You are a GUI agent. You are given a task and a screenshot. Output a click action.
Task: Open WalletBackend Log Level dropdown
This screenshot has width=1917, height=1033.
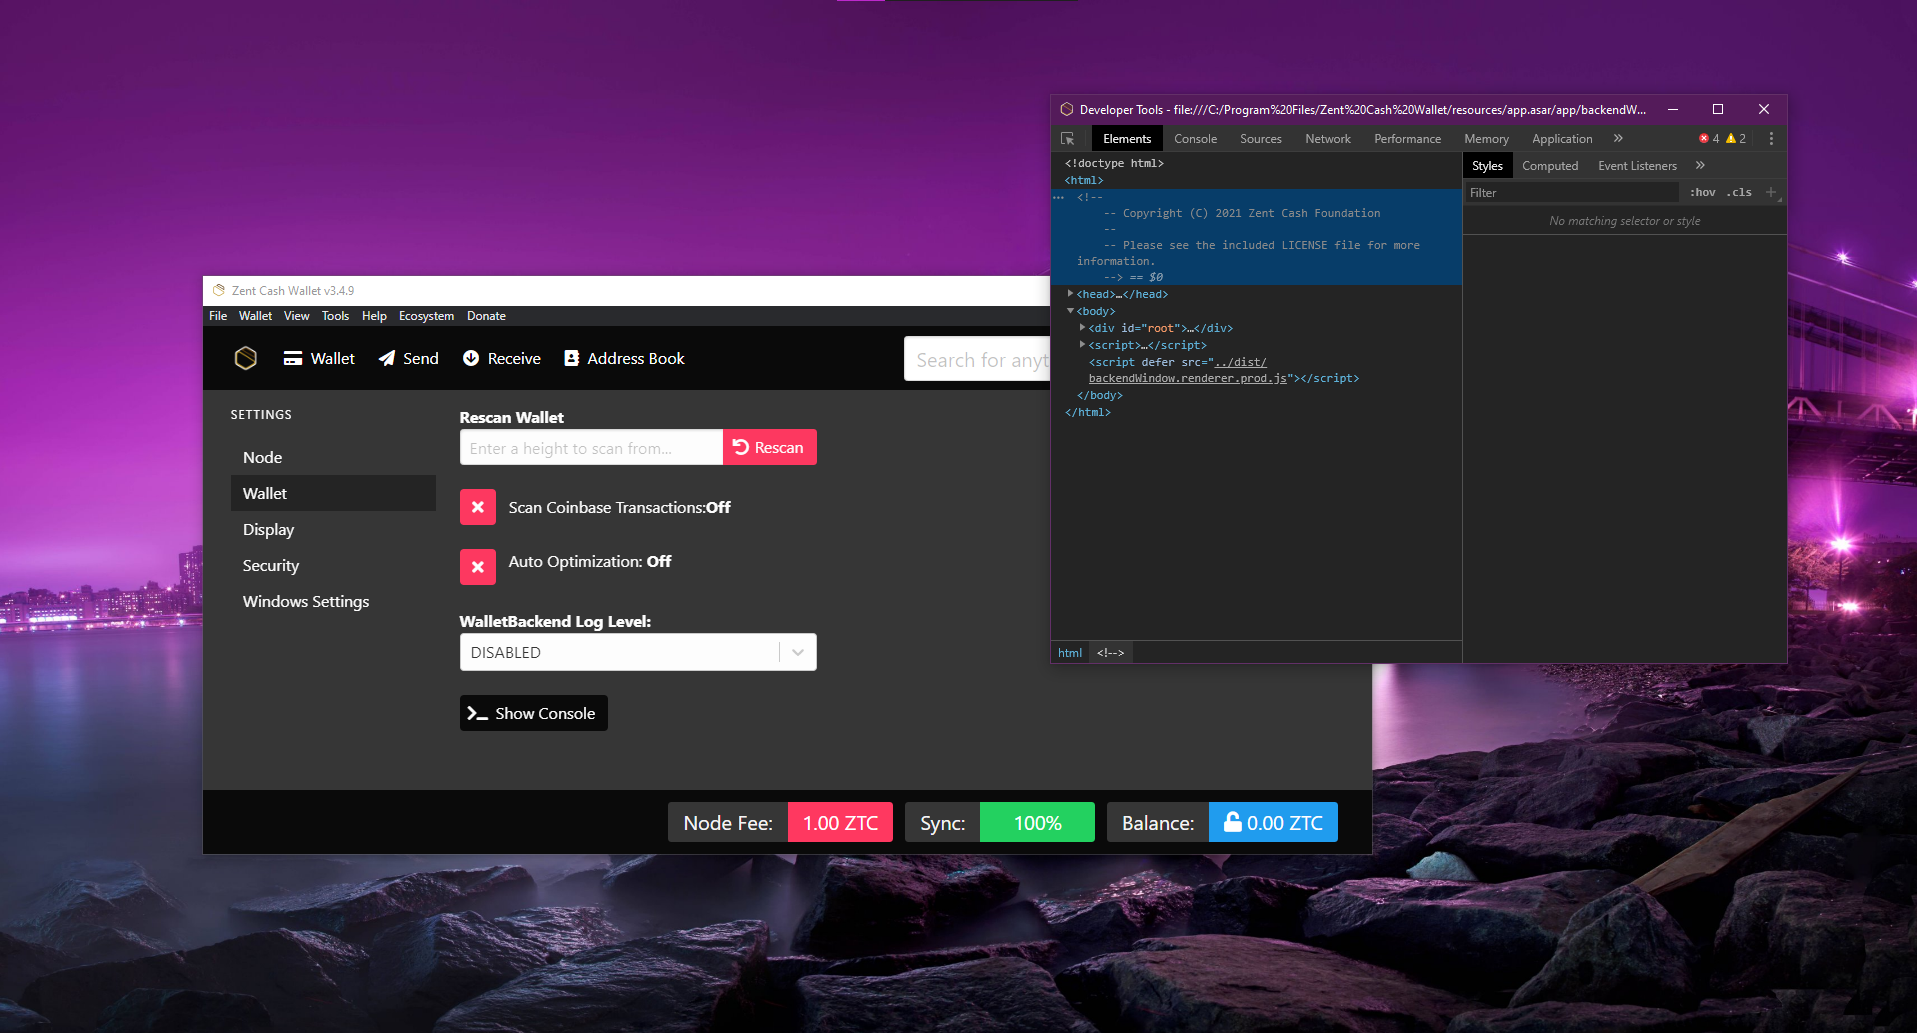638,652
